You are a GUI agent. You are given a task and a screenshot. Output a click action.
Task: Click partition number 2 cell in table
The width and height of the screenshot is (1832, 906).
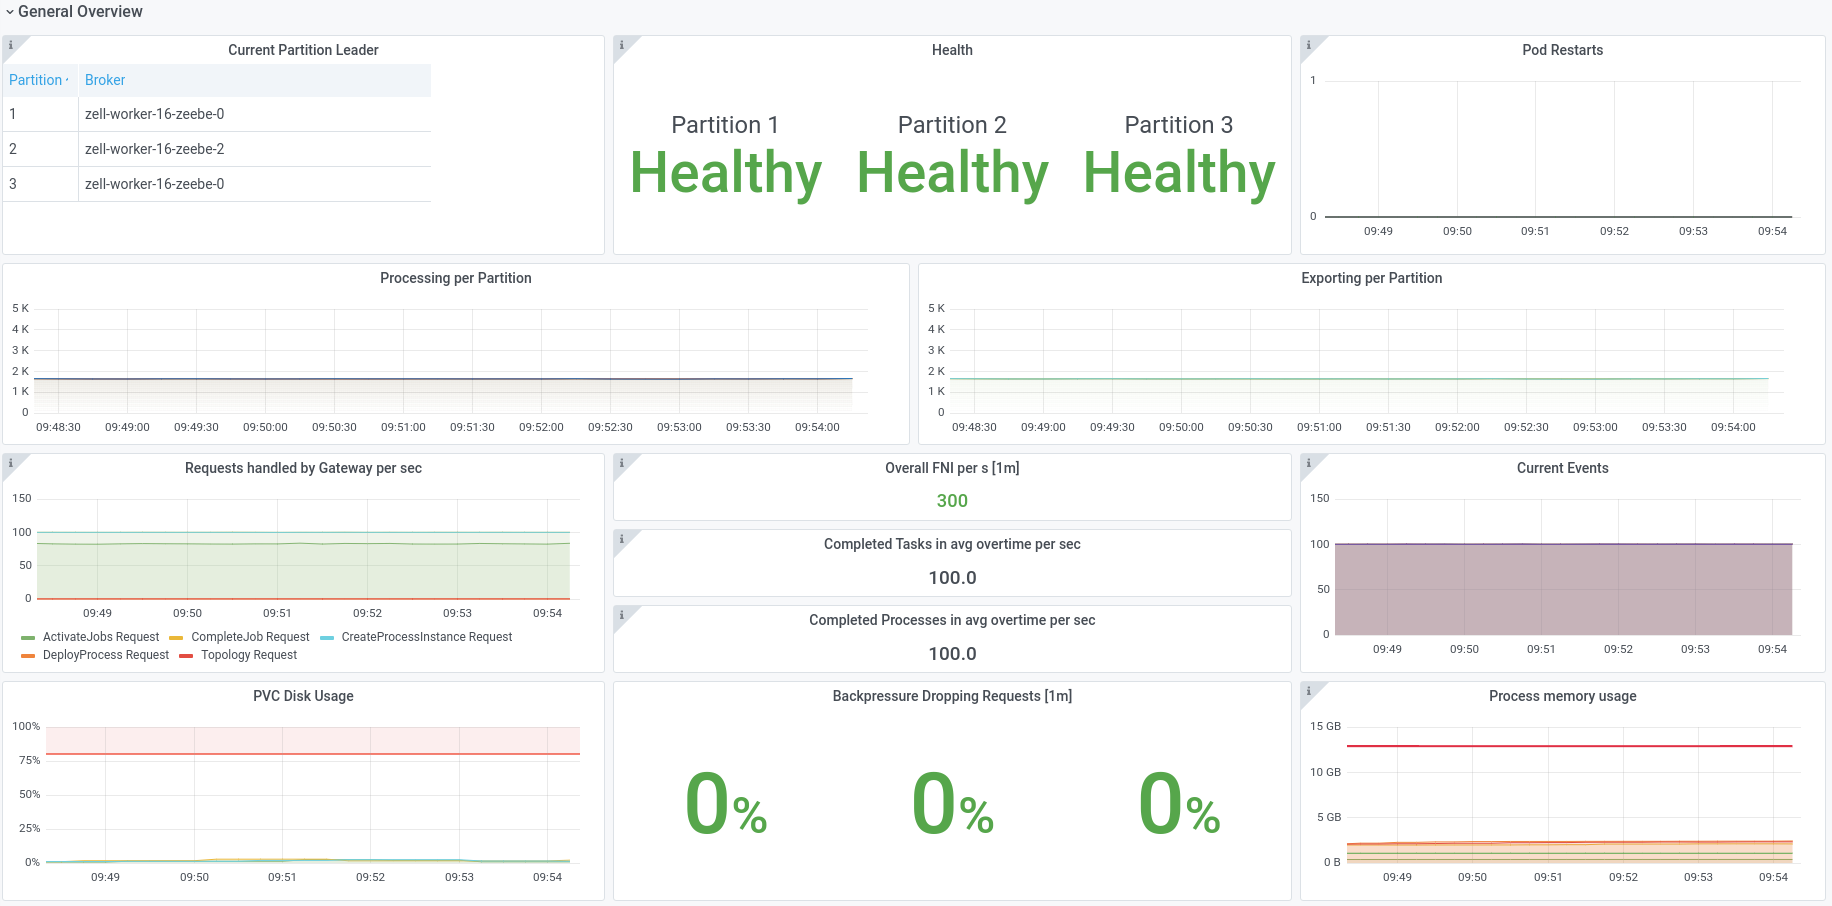tap(40, 149)
